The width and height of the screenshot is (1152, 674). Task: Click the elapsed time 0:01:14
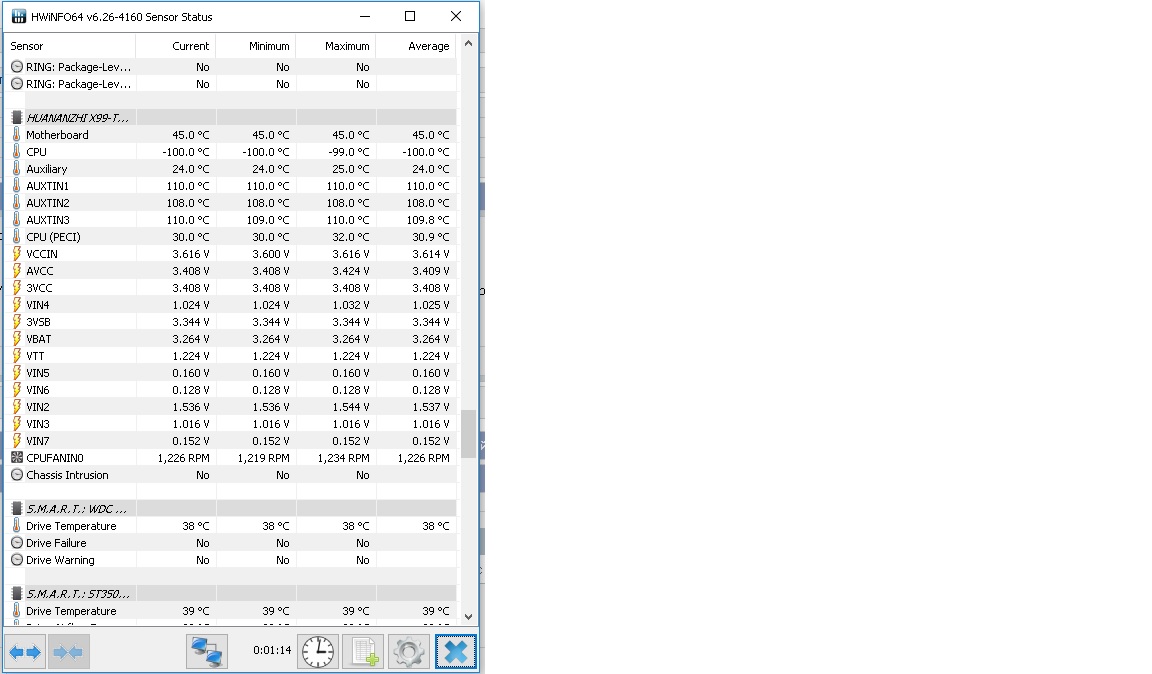pyautogui.click(x=272, y=650)
